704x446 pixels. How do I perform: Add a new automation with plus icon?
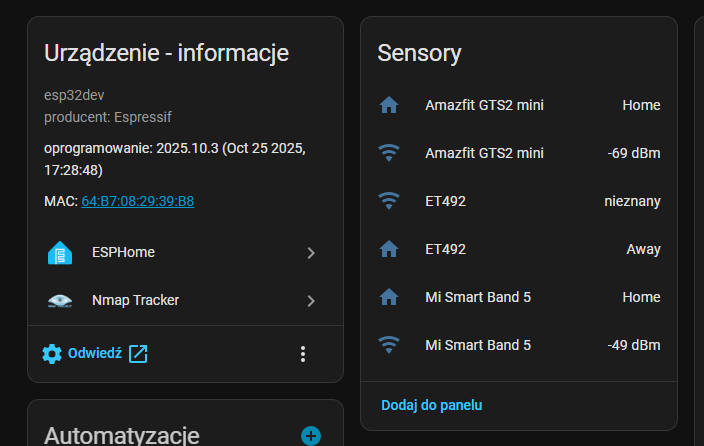[x=311, y=435]
